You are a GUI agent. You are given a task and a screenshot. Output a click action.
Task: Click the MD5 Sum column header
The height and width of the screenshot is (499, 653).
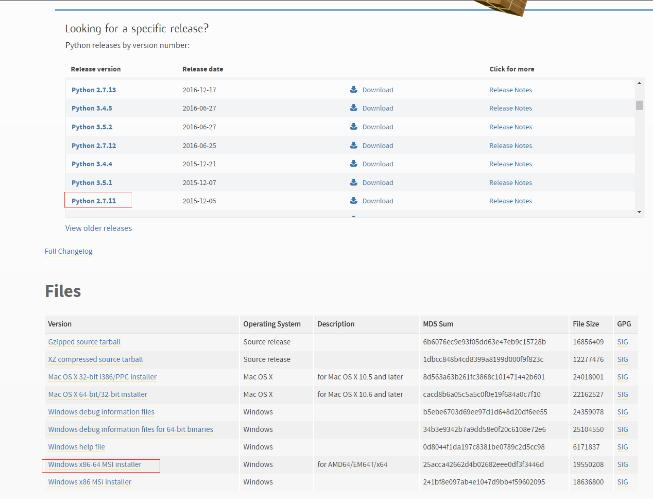tap(438, 324)
